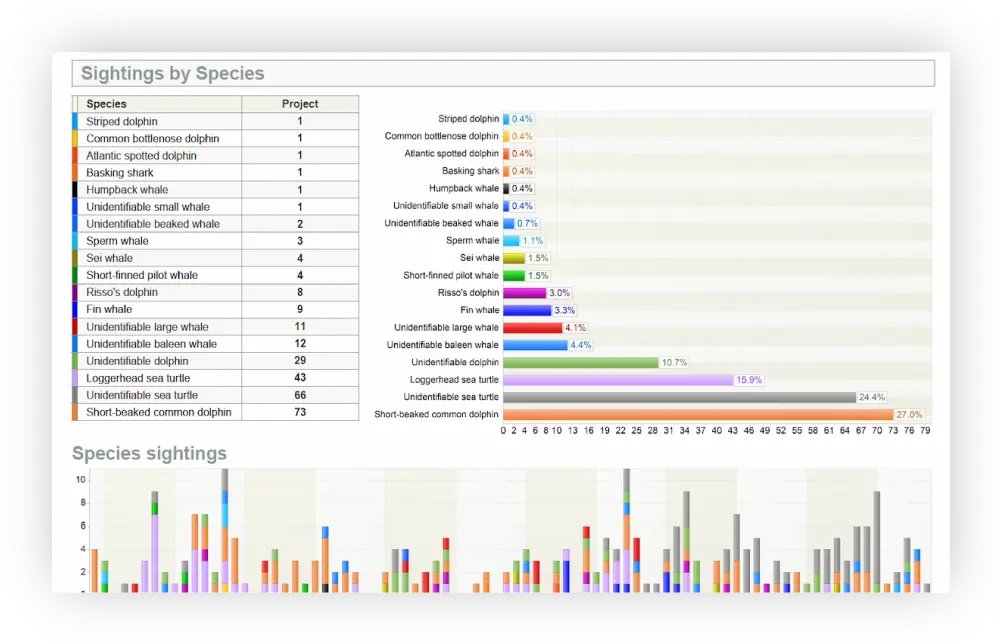Click the Species sightings heading

(149, 453)
